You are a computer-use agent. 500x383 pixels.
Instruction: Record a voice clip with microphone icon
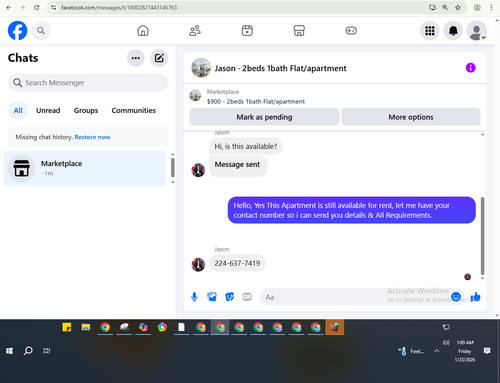[x=194, y=297]
